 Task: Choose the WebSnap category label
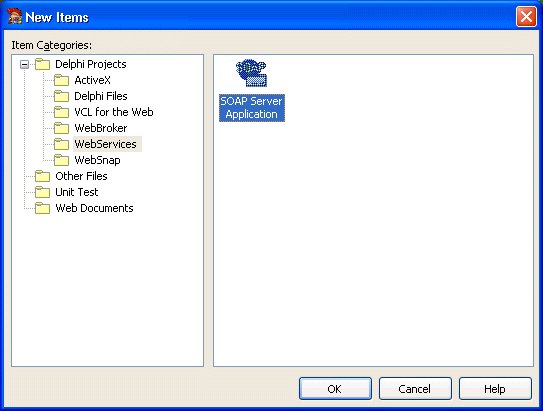[x=97, y=160]
